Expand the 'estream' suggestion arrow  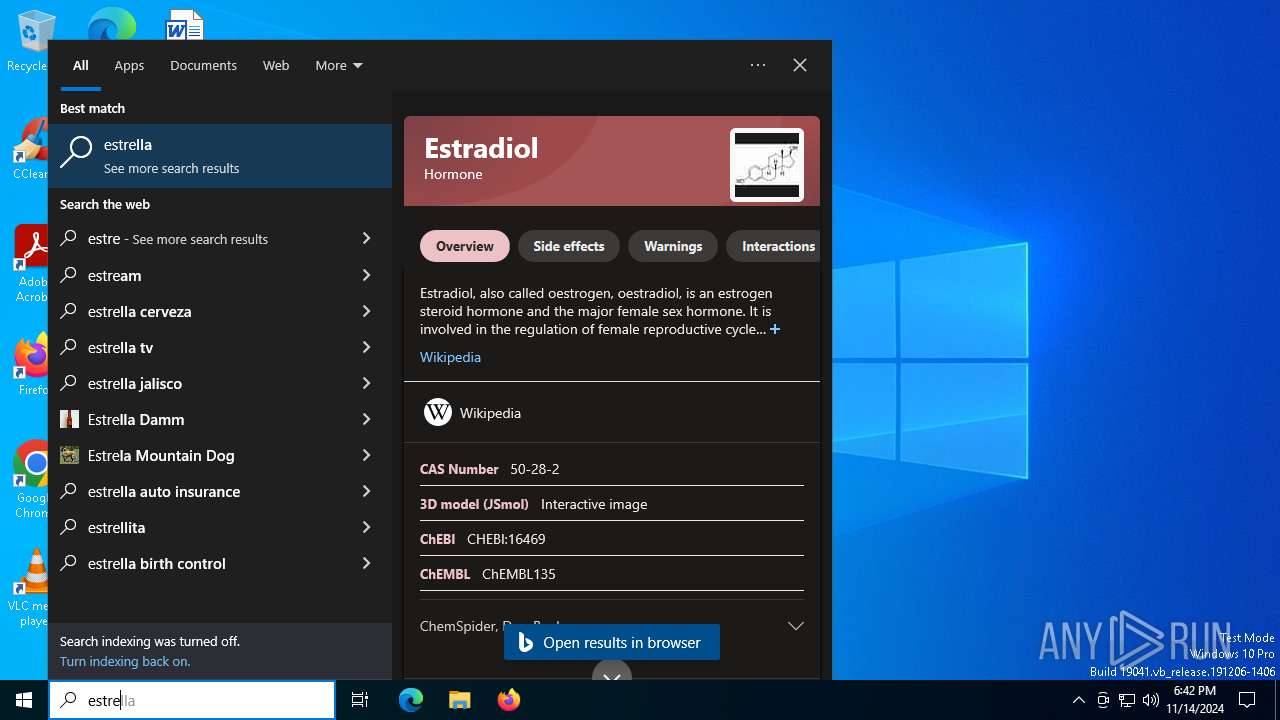(366, 275)
